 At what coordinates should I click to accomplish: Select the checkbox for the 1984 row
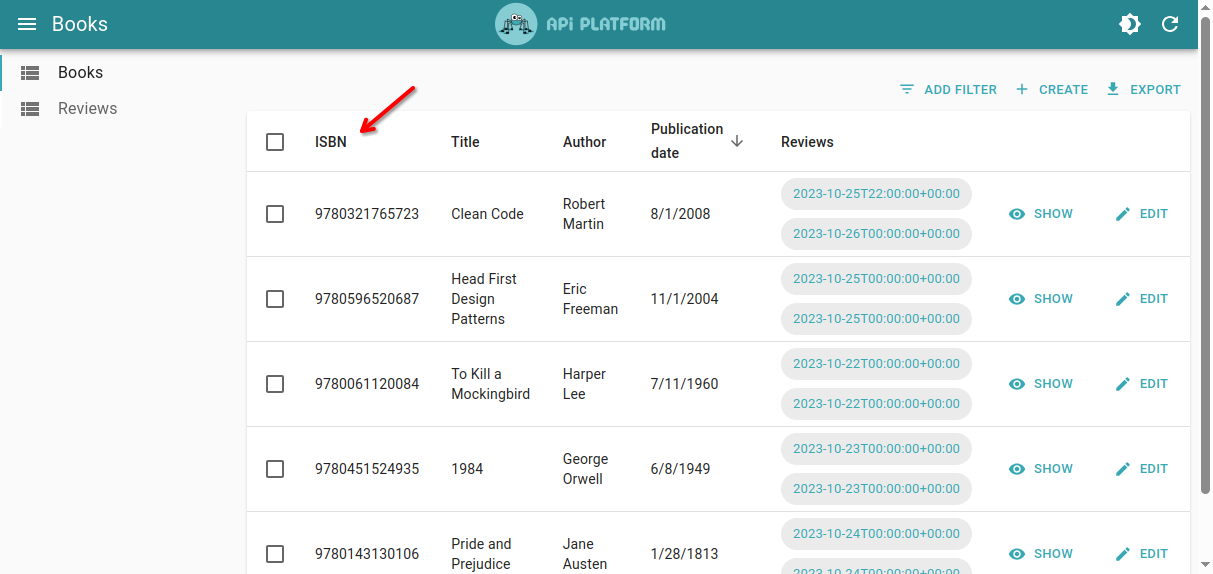275,469
